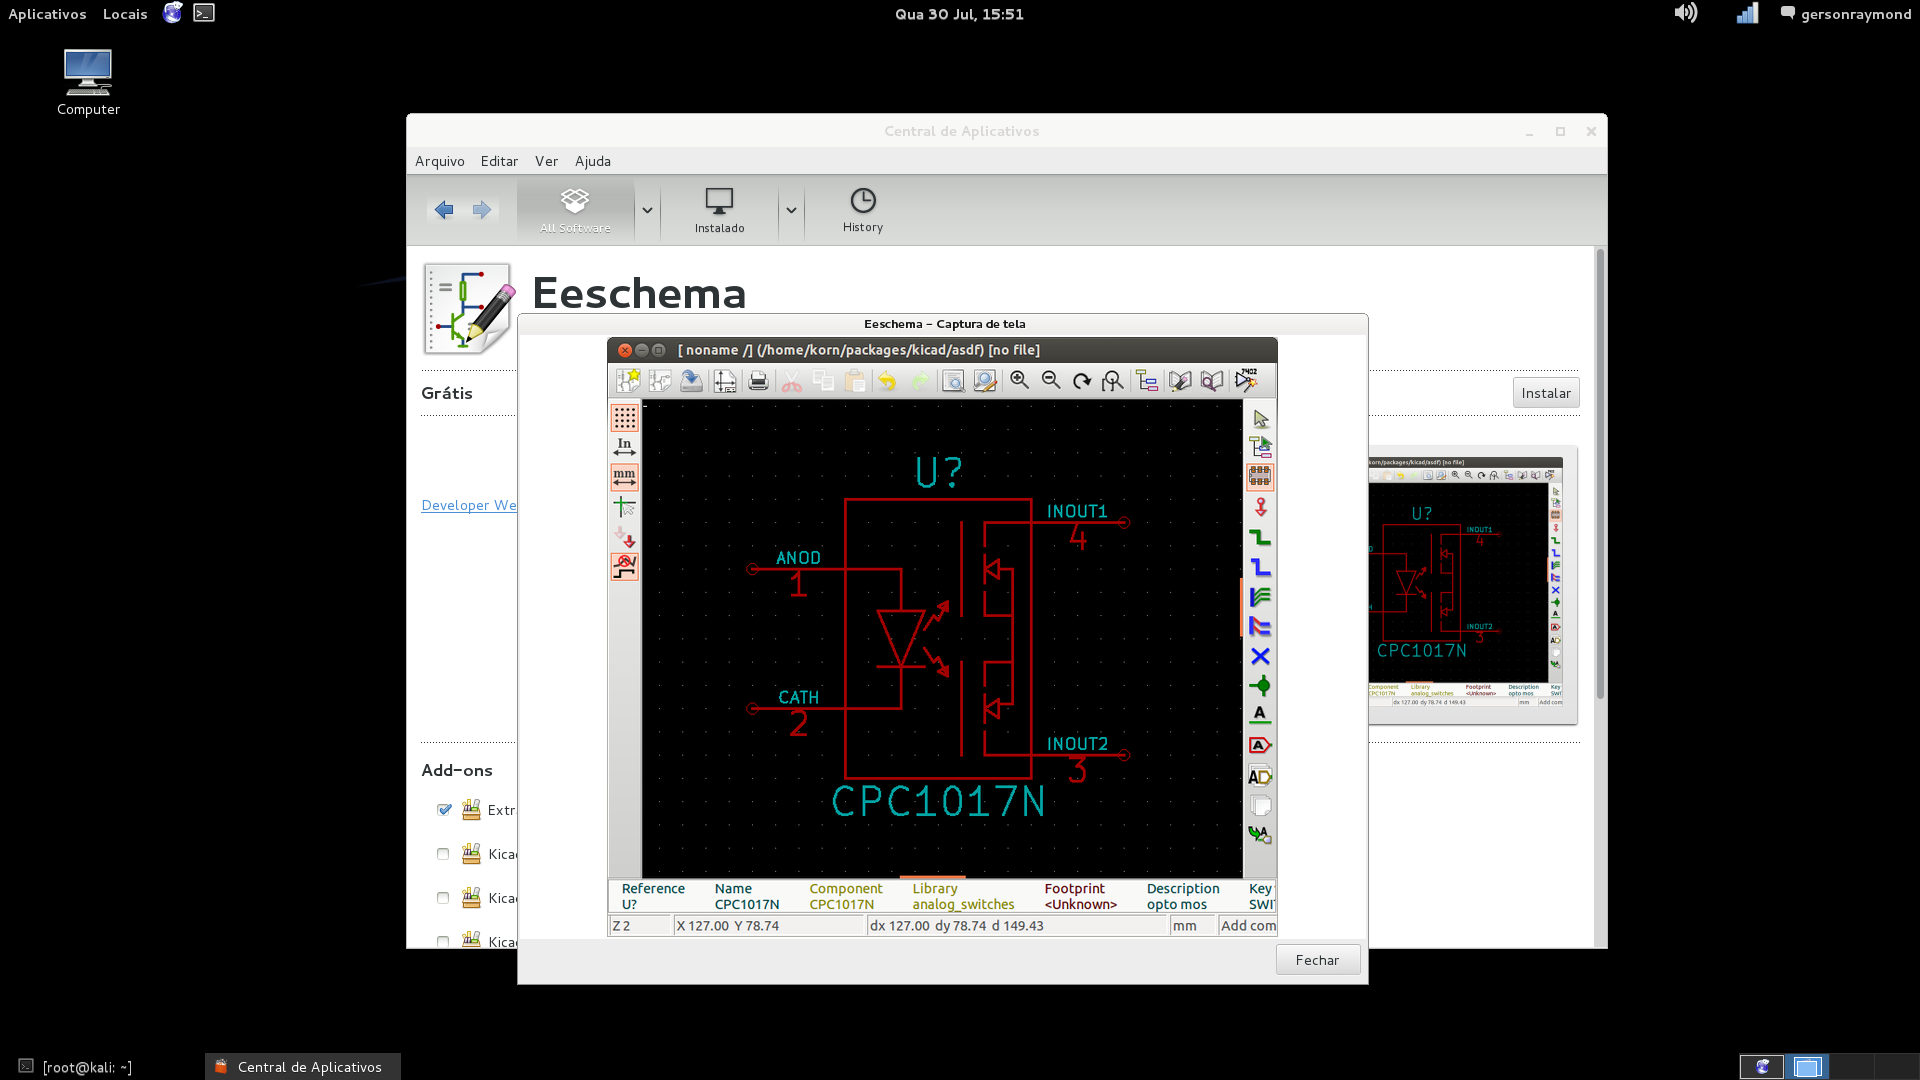Click the selection arrow cursor tool icon
1920x1080 pixels.
click(x=1260, y=418)
